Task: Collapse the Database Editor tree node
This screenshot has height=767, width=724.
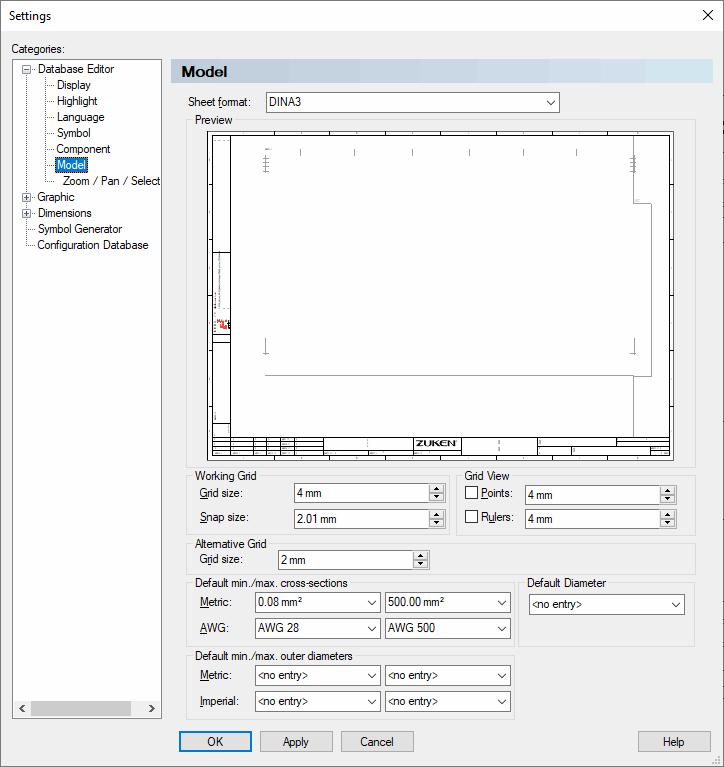Action: [27, 69]
